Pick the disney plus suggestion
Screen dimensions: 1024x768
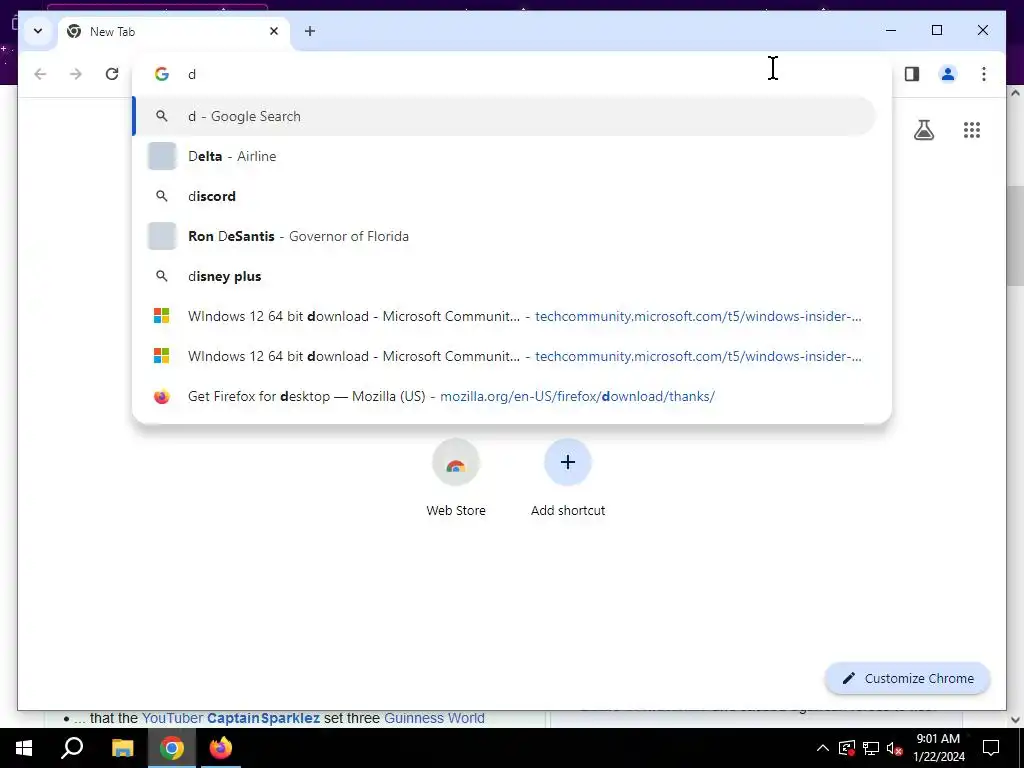[504, 276]
